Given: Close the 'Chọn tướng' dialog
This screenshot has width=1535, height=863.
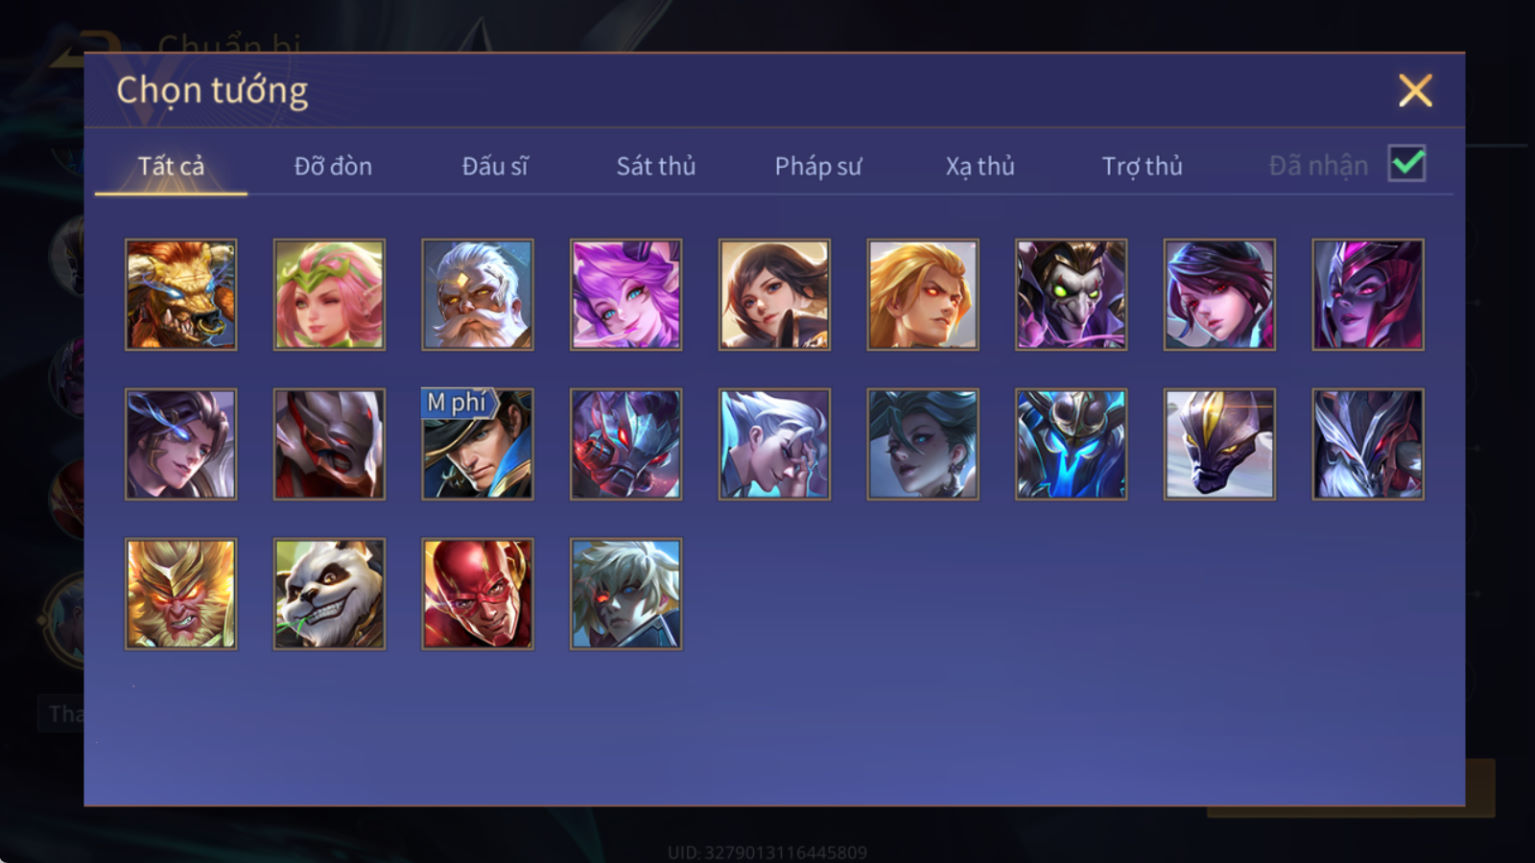Looking at the screenshot, I should pyautogui.click(x=1415, y=91).
